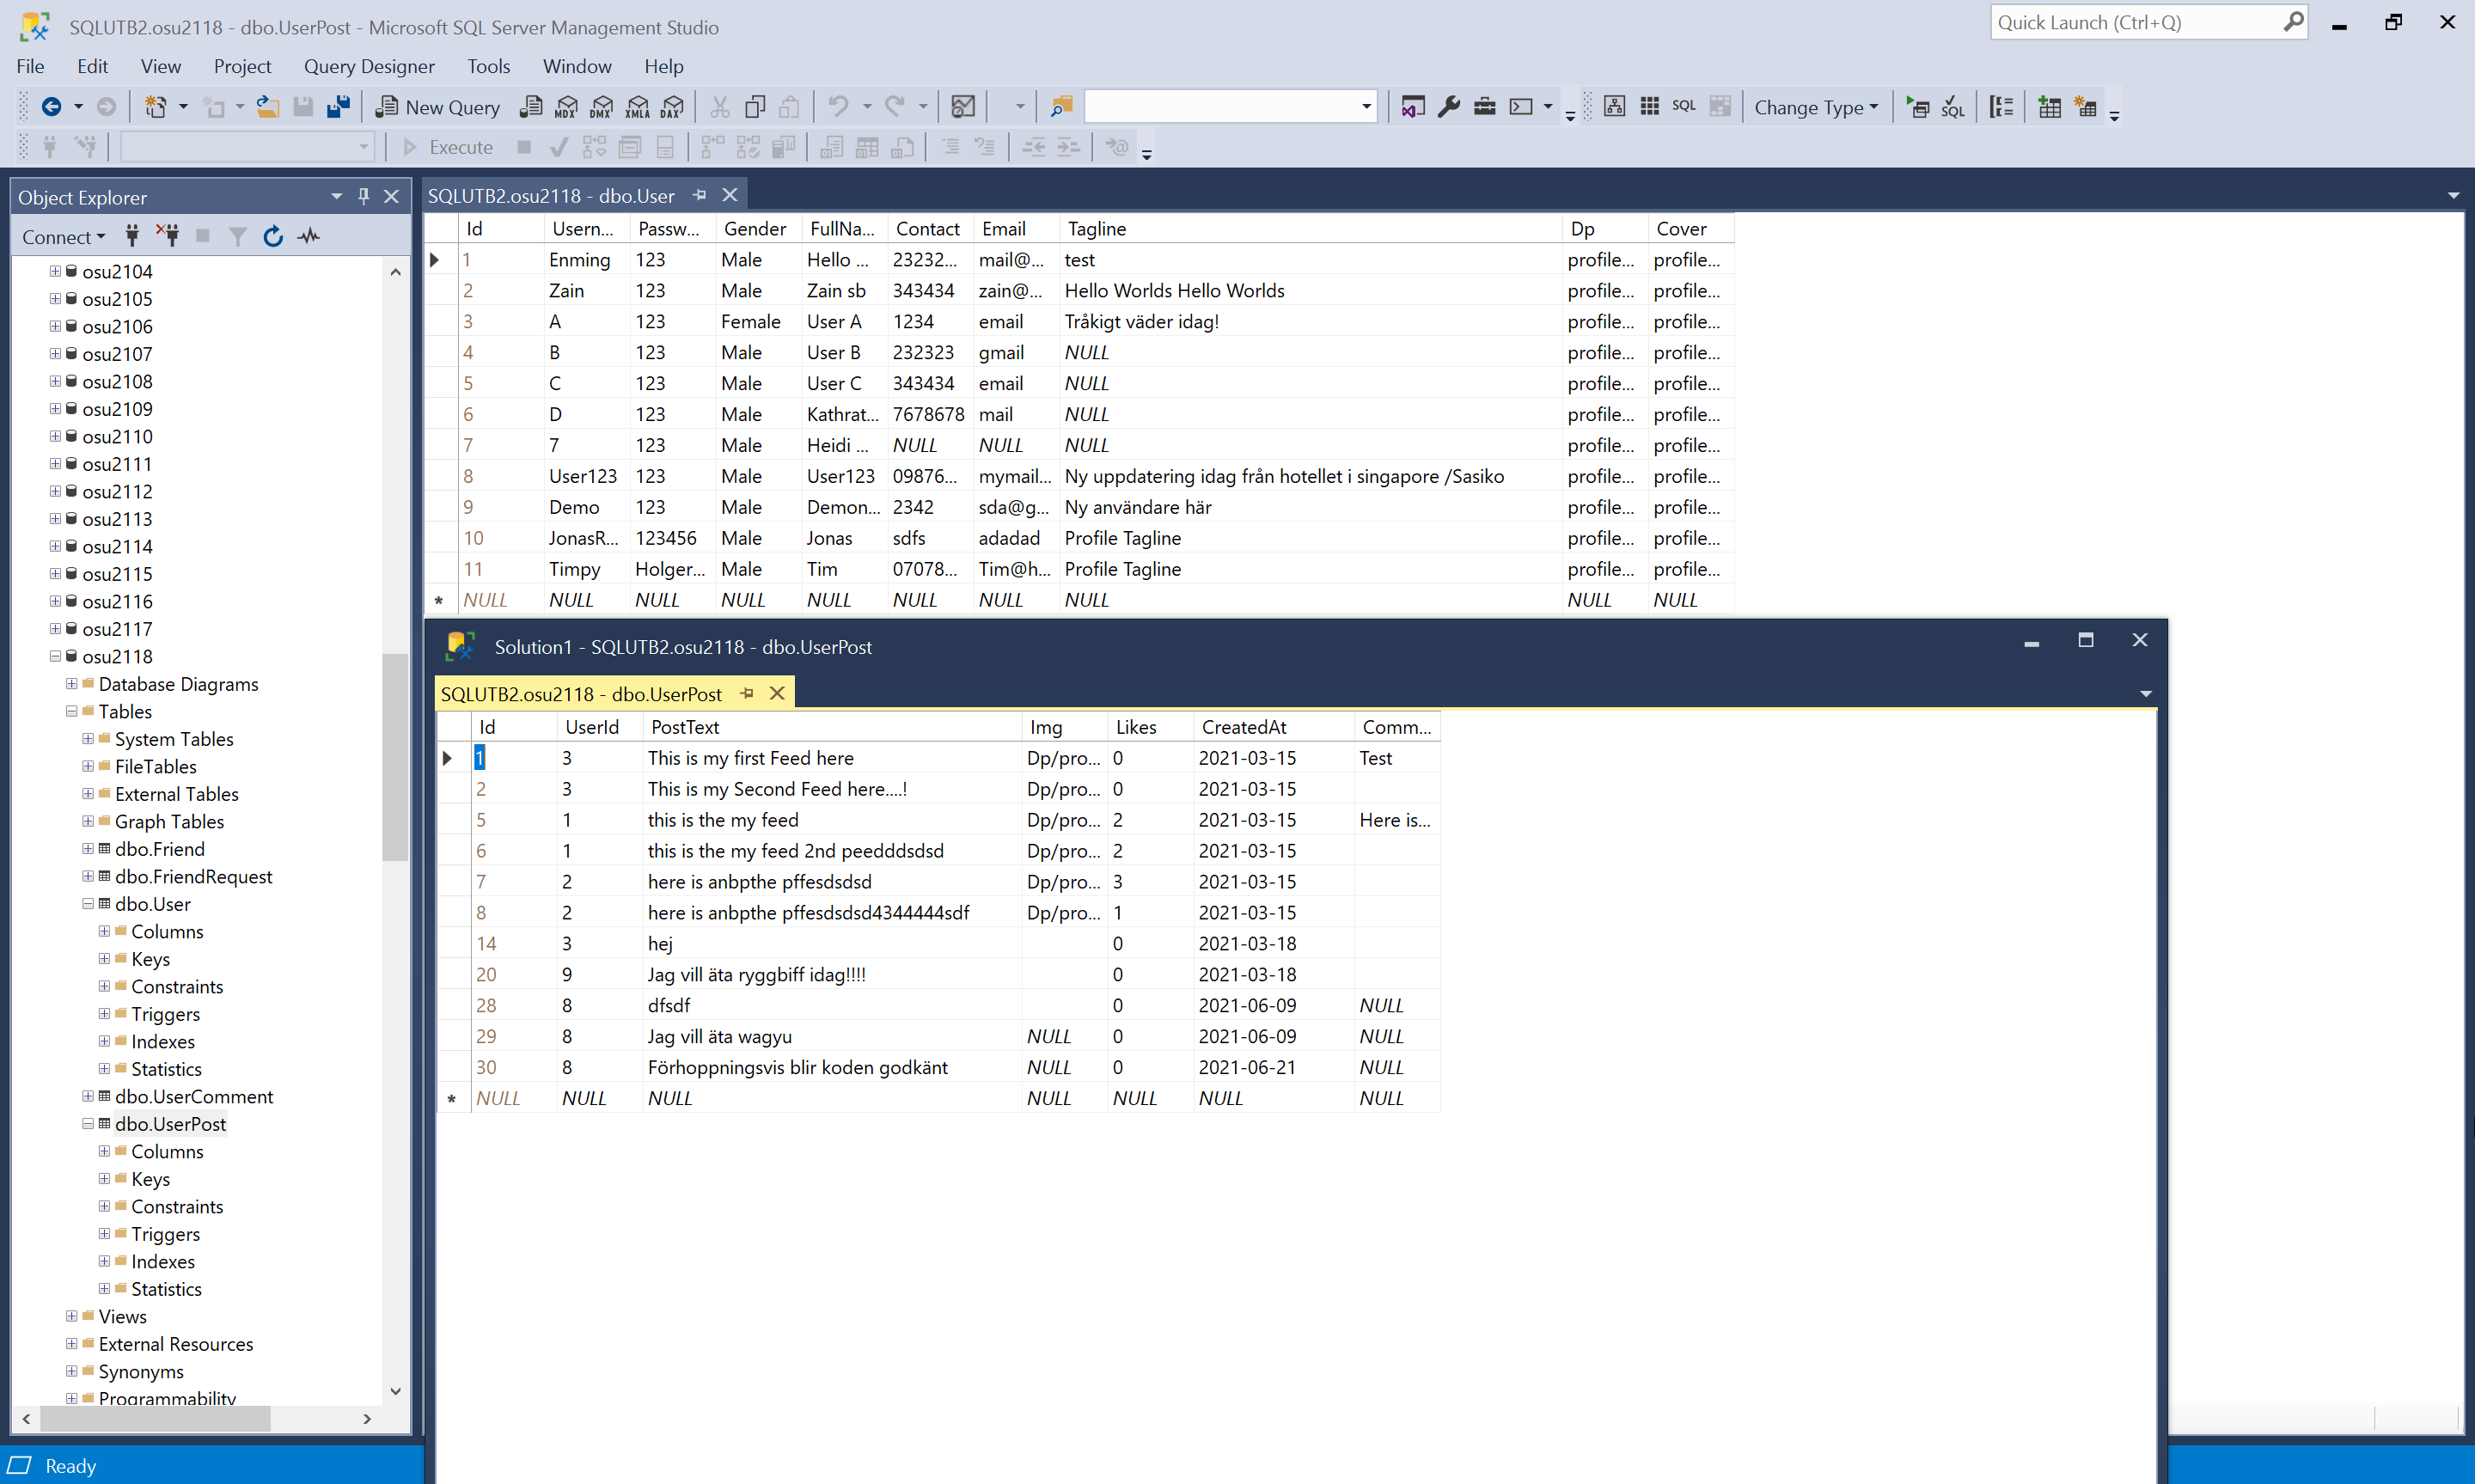The width and height of the screenshot is (2475, 1484).
Task: Toggle pin on Object Explorer panel
Action: 364,197
